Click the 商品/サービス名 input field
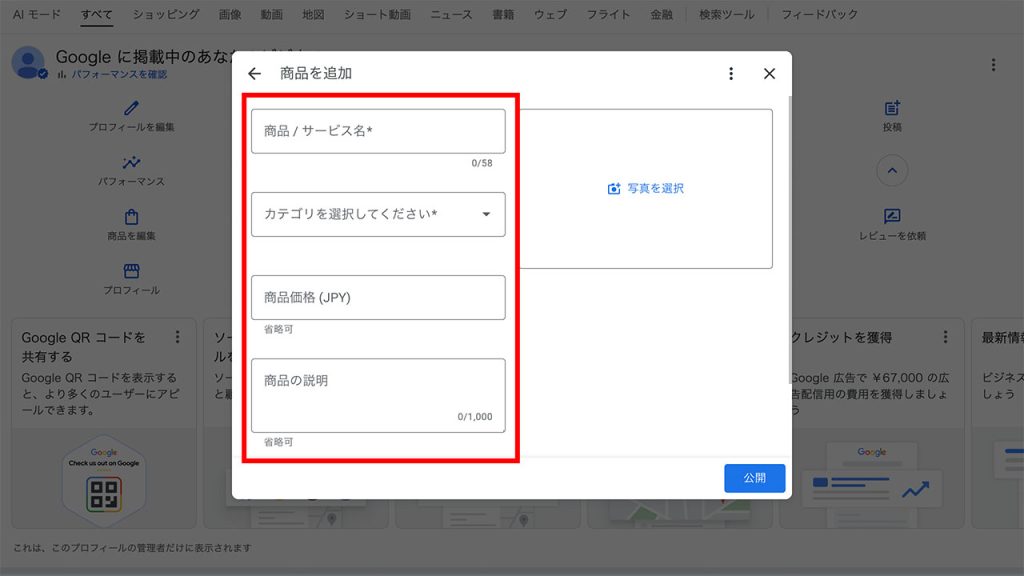Viewport: 1024px width, 576px height. pos(378,130)
